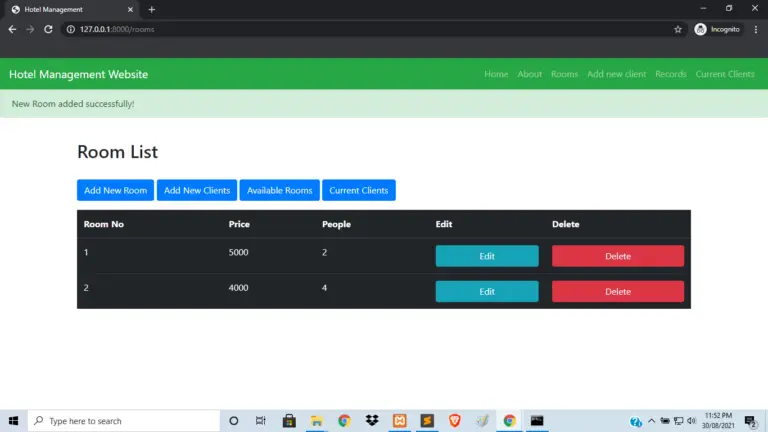
Task: Open volume control in system tray
Action: (692, 421)
